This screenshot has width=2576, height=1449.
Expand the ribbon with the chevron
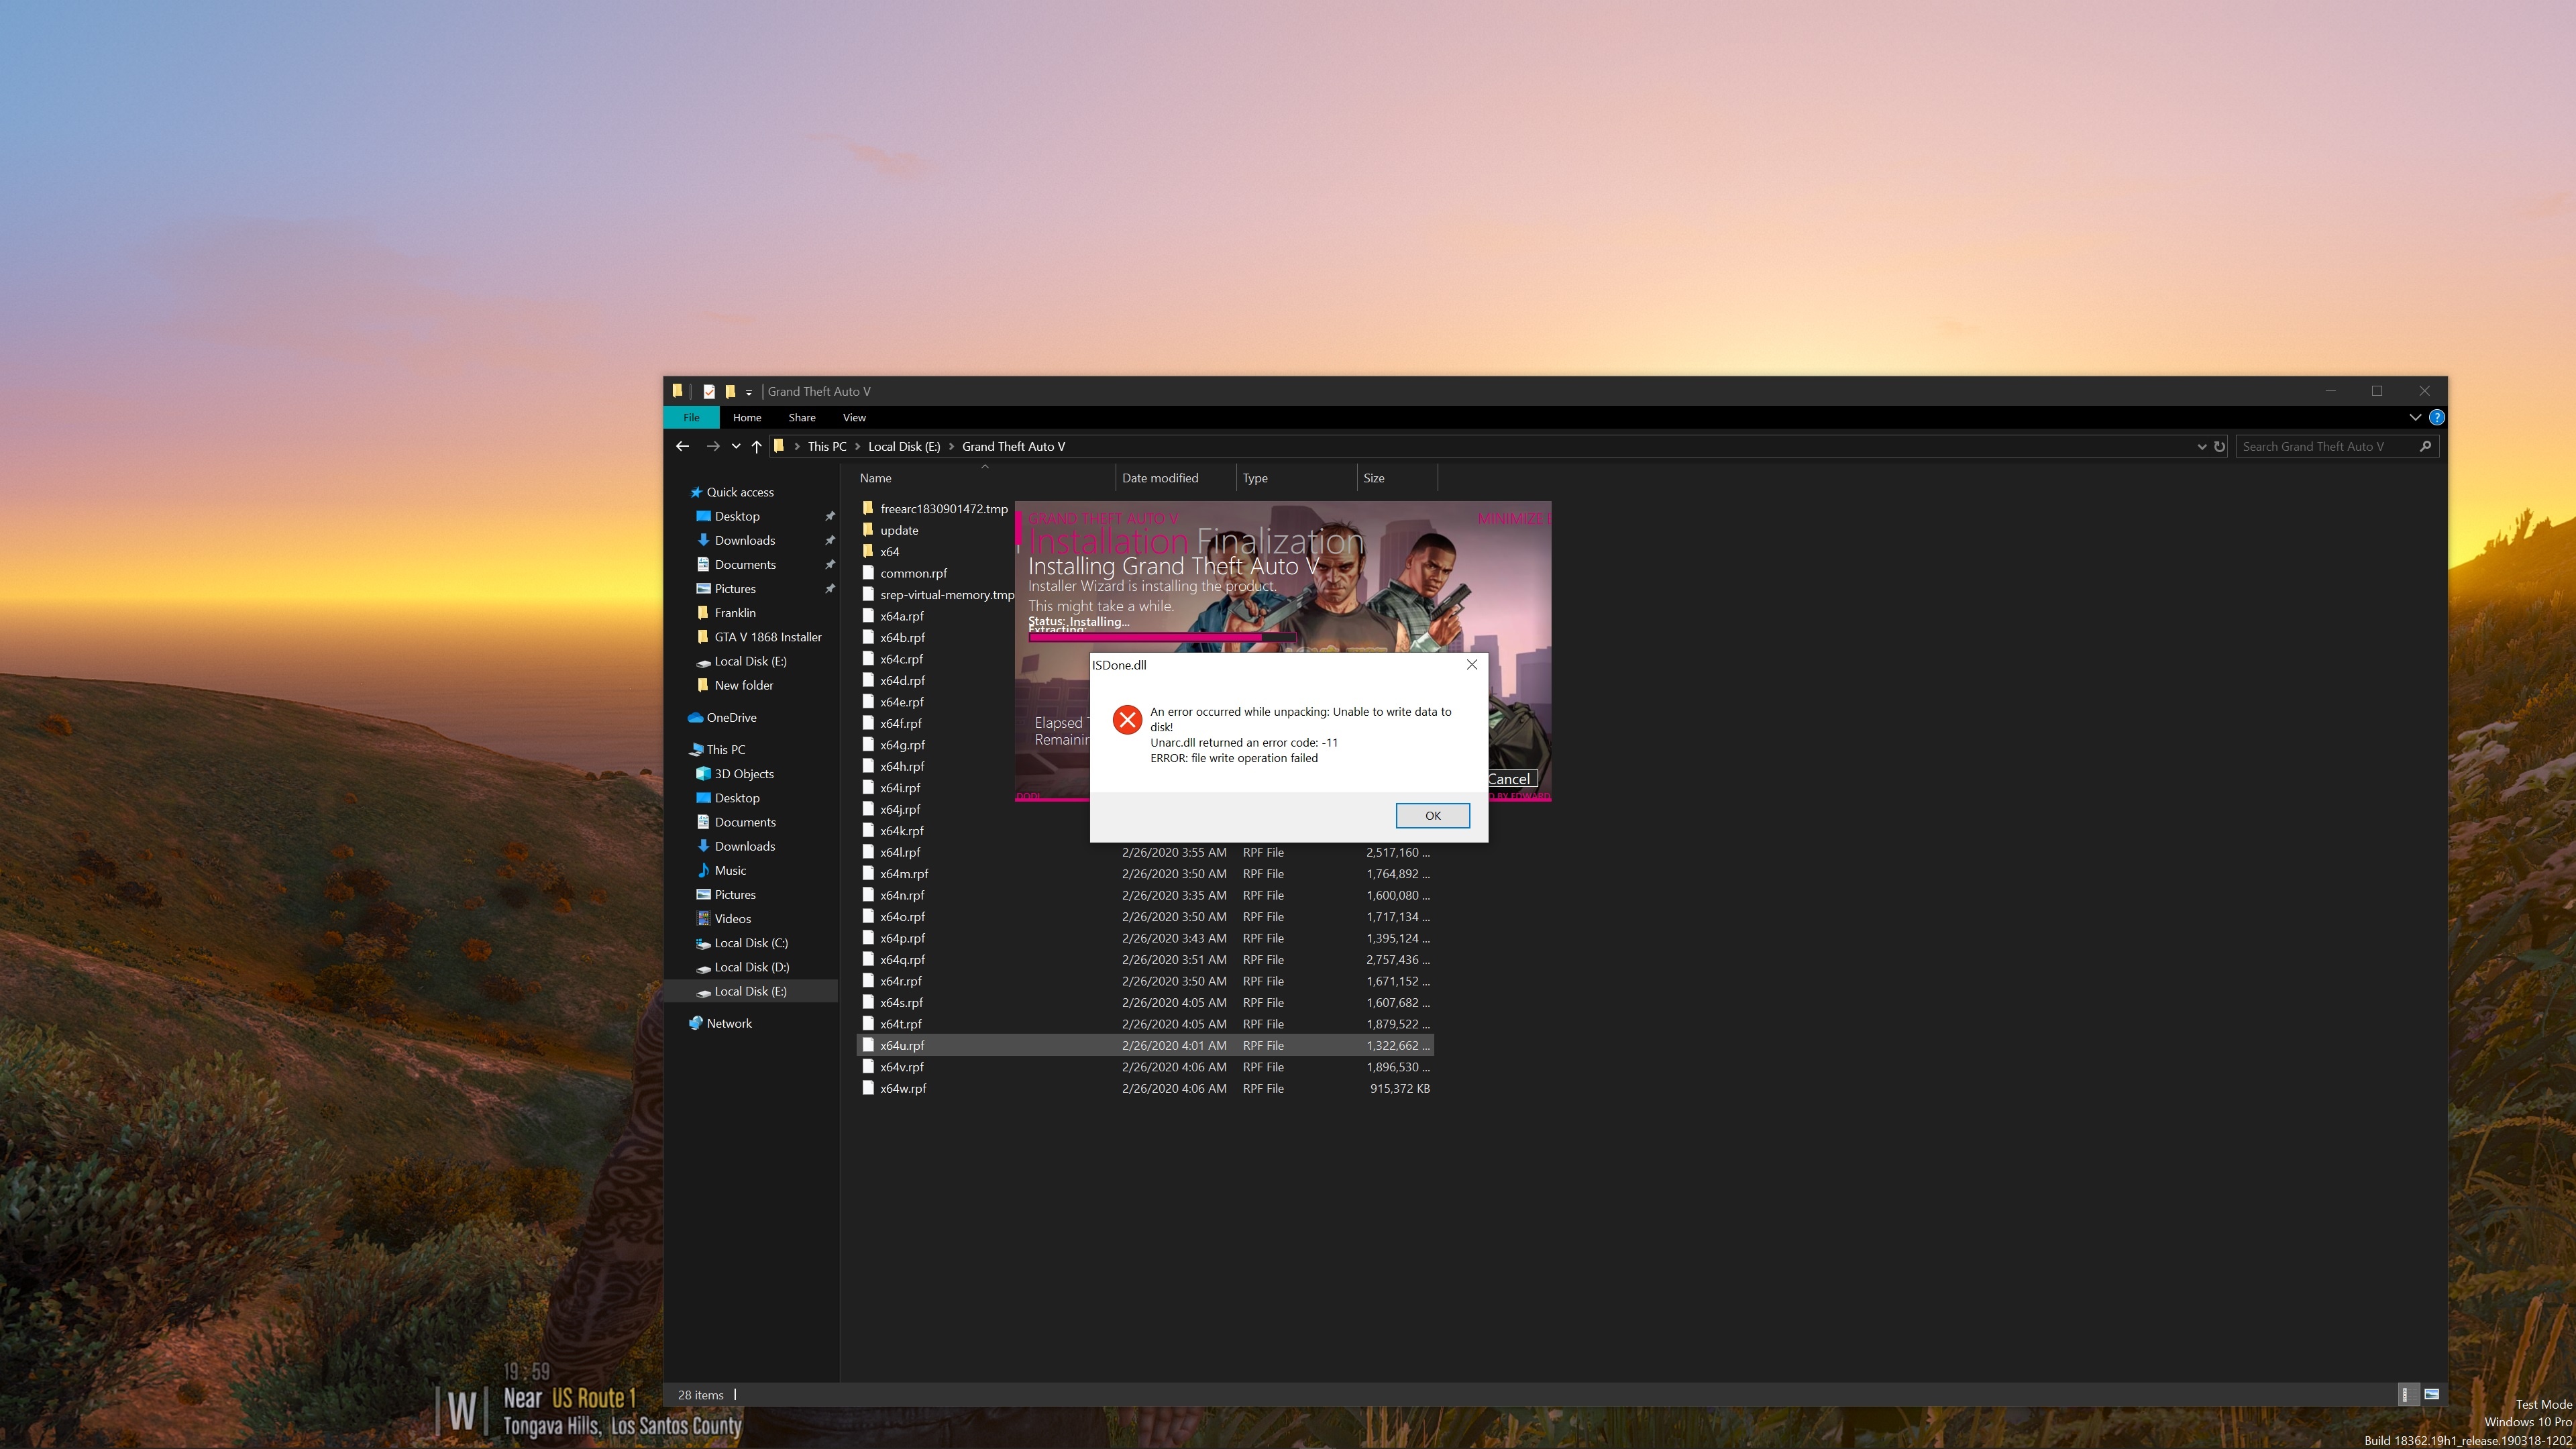2414,417
